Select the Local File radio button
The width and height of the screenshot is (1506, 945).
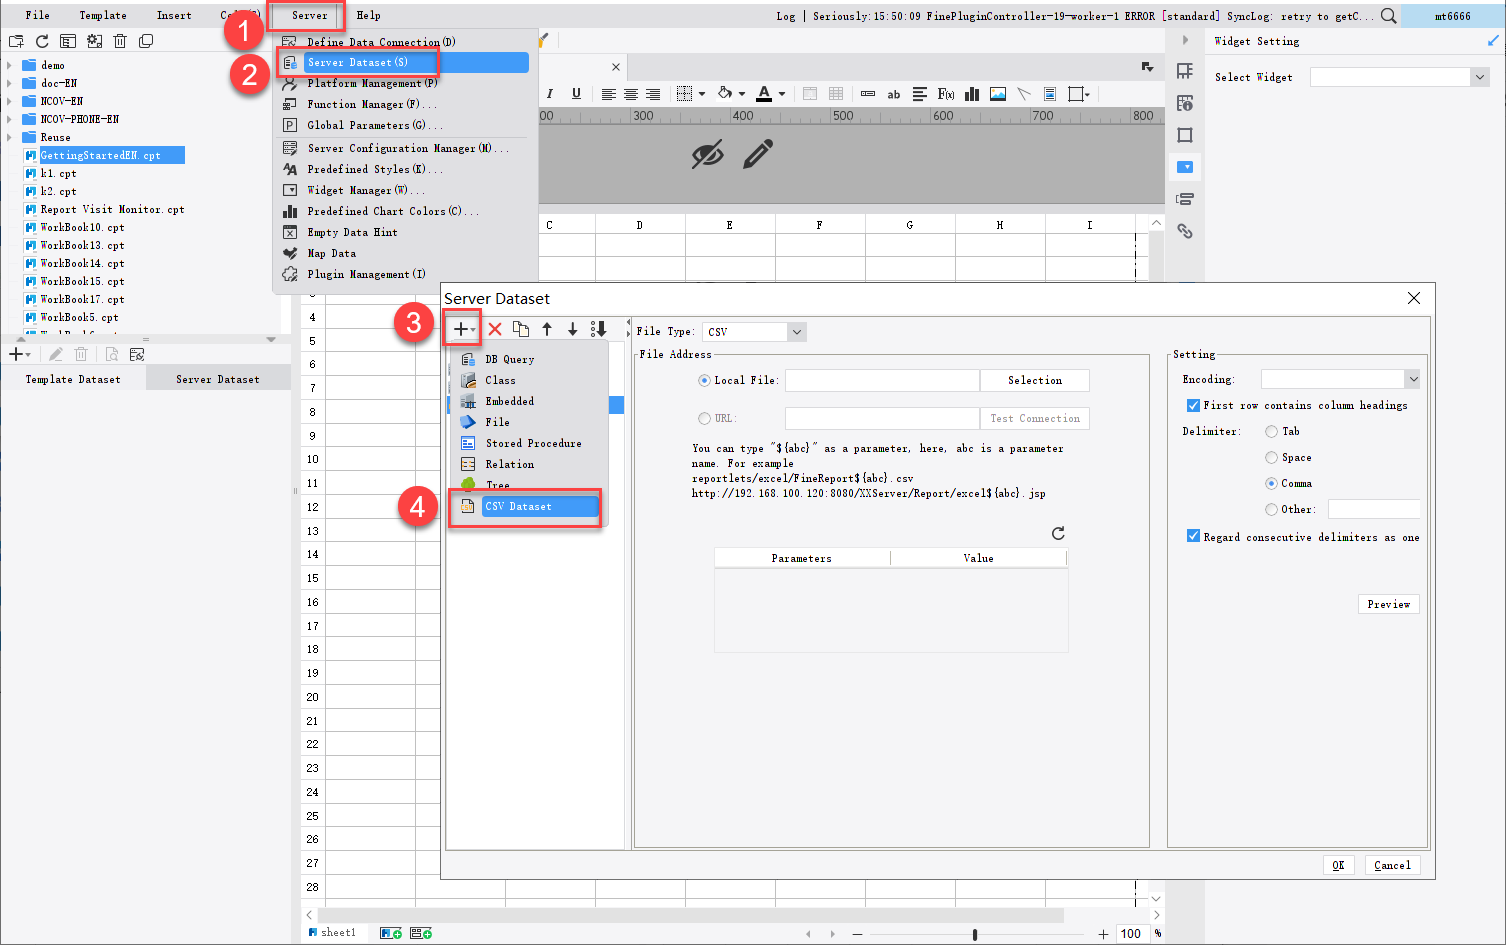click(704, 380)
